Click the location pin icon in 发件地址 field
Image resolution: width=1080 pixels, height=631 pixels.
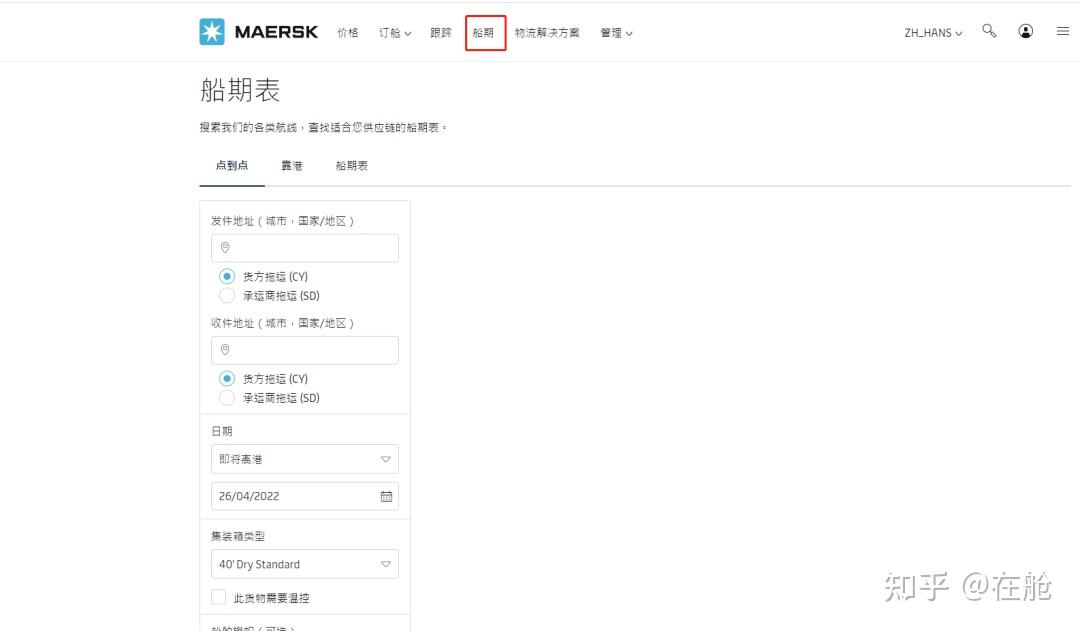point(225,247)
